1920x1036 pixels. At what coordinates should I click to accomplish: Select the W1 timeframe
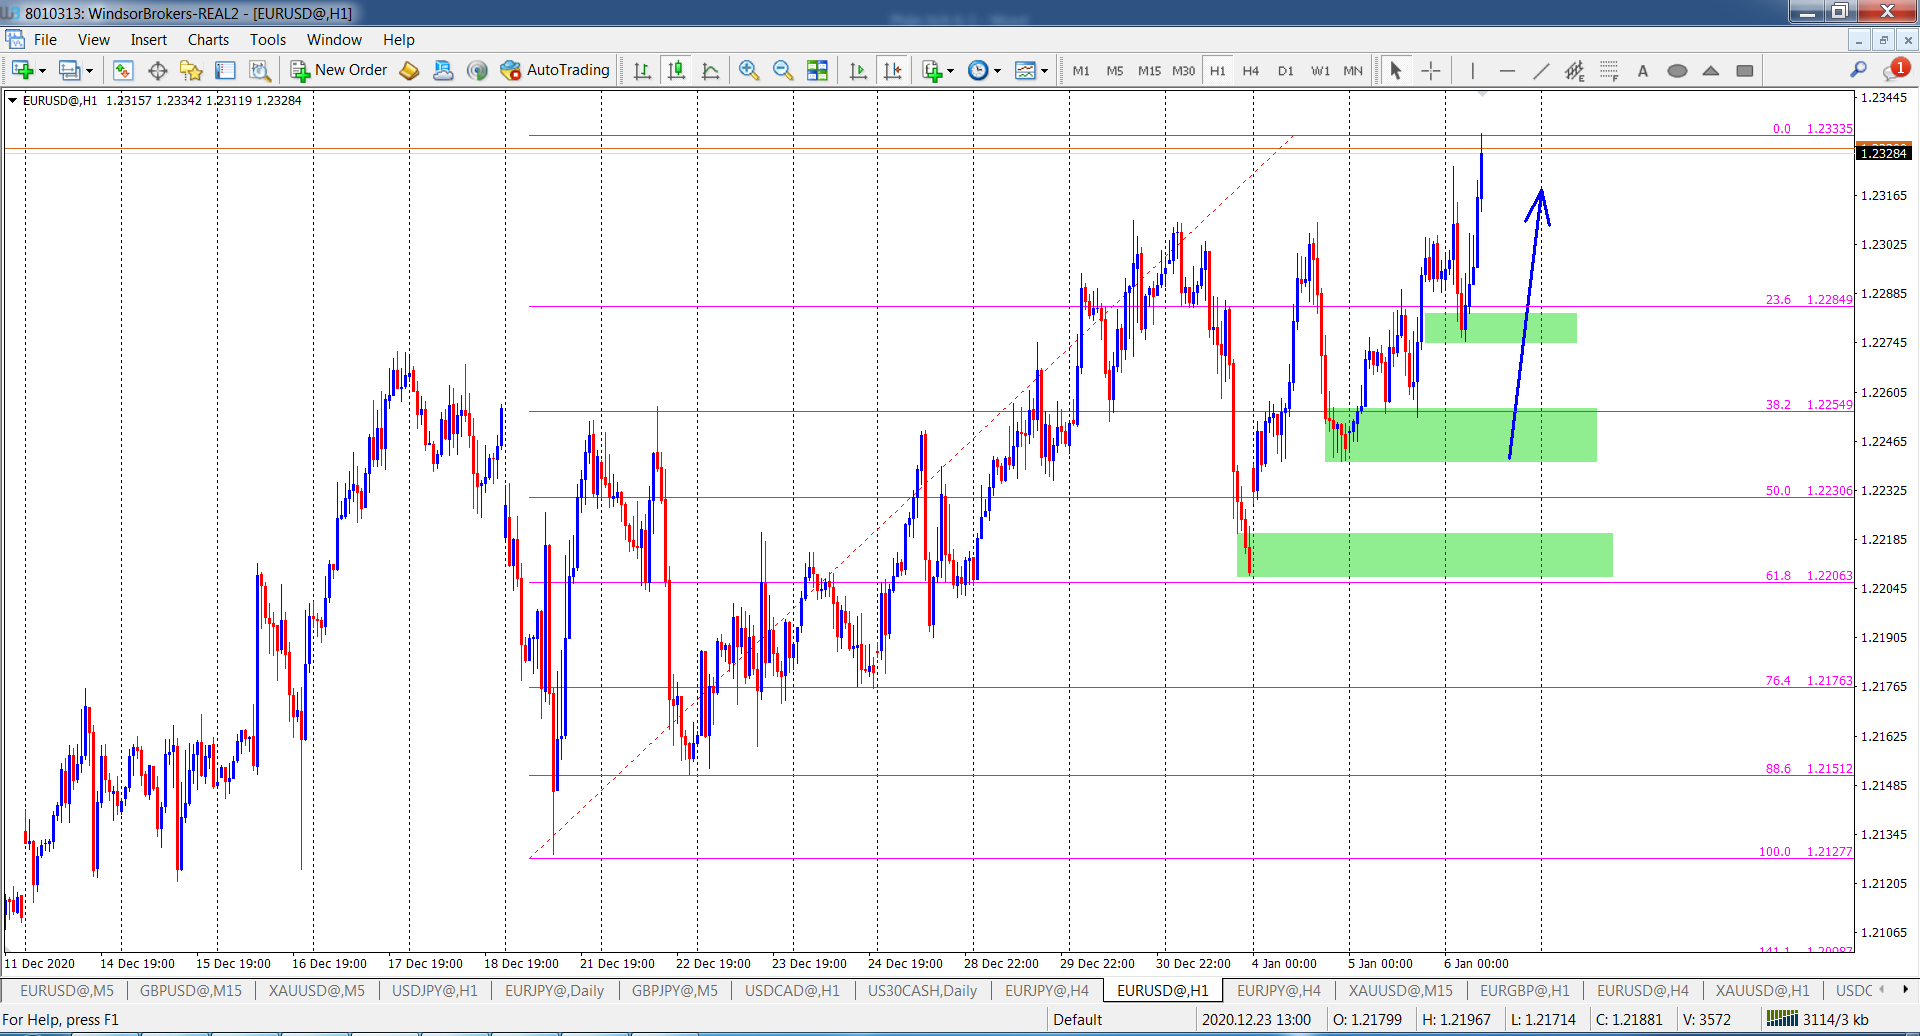(x=1320, y=71)
